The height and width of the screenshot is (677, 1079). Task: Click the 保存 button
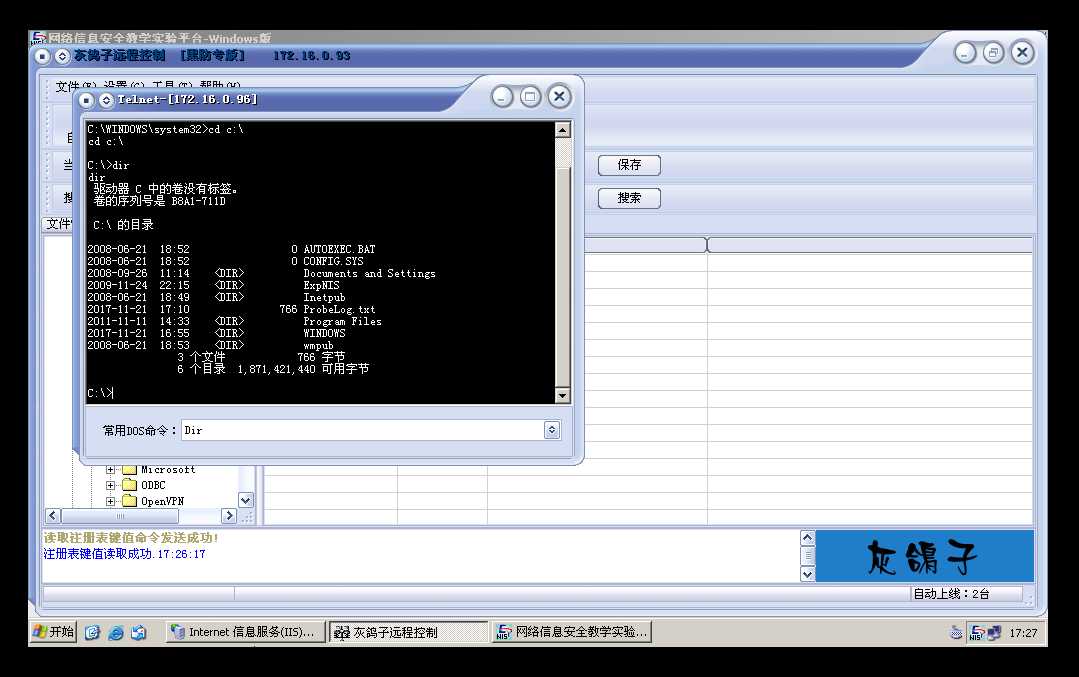(629, 165)
